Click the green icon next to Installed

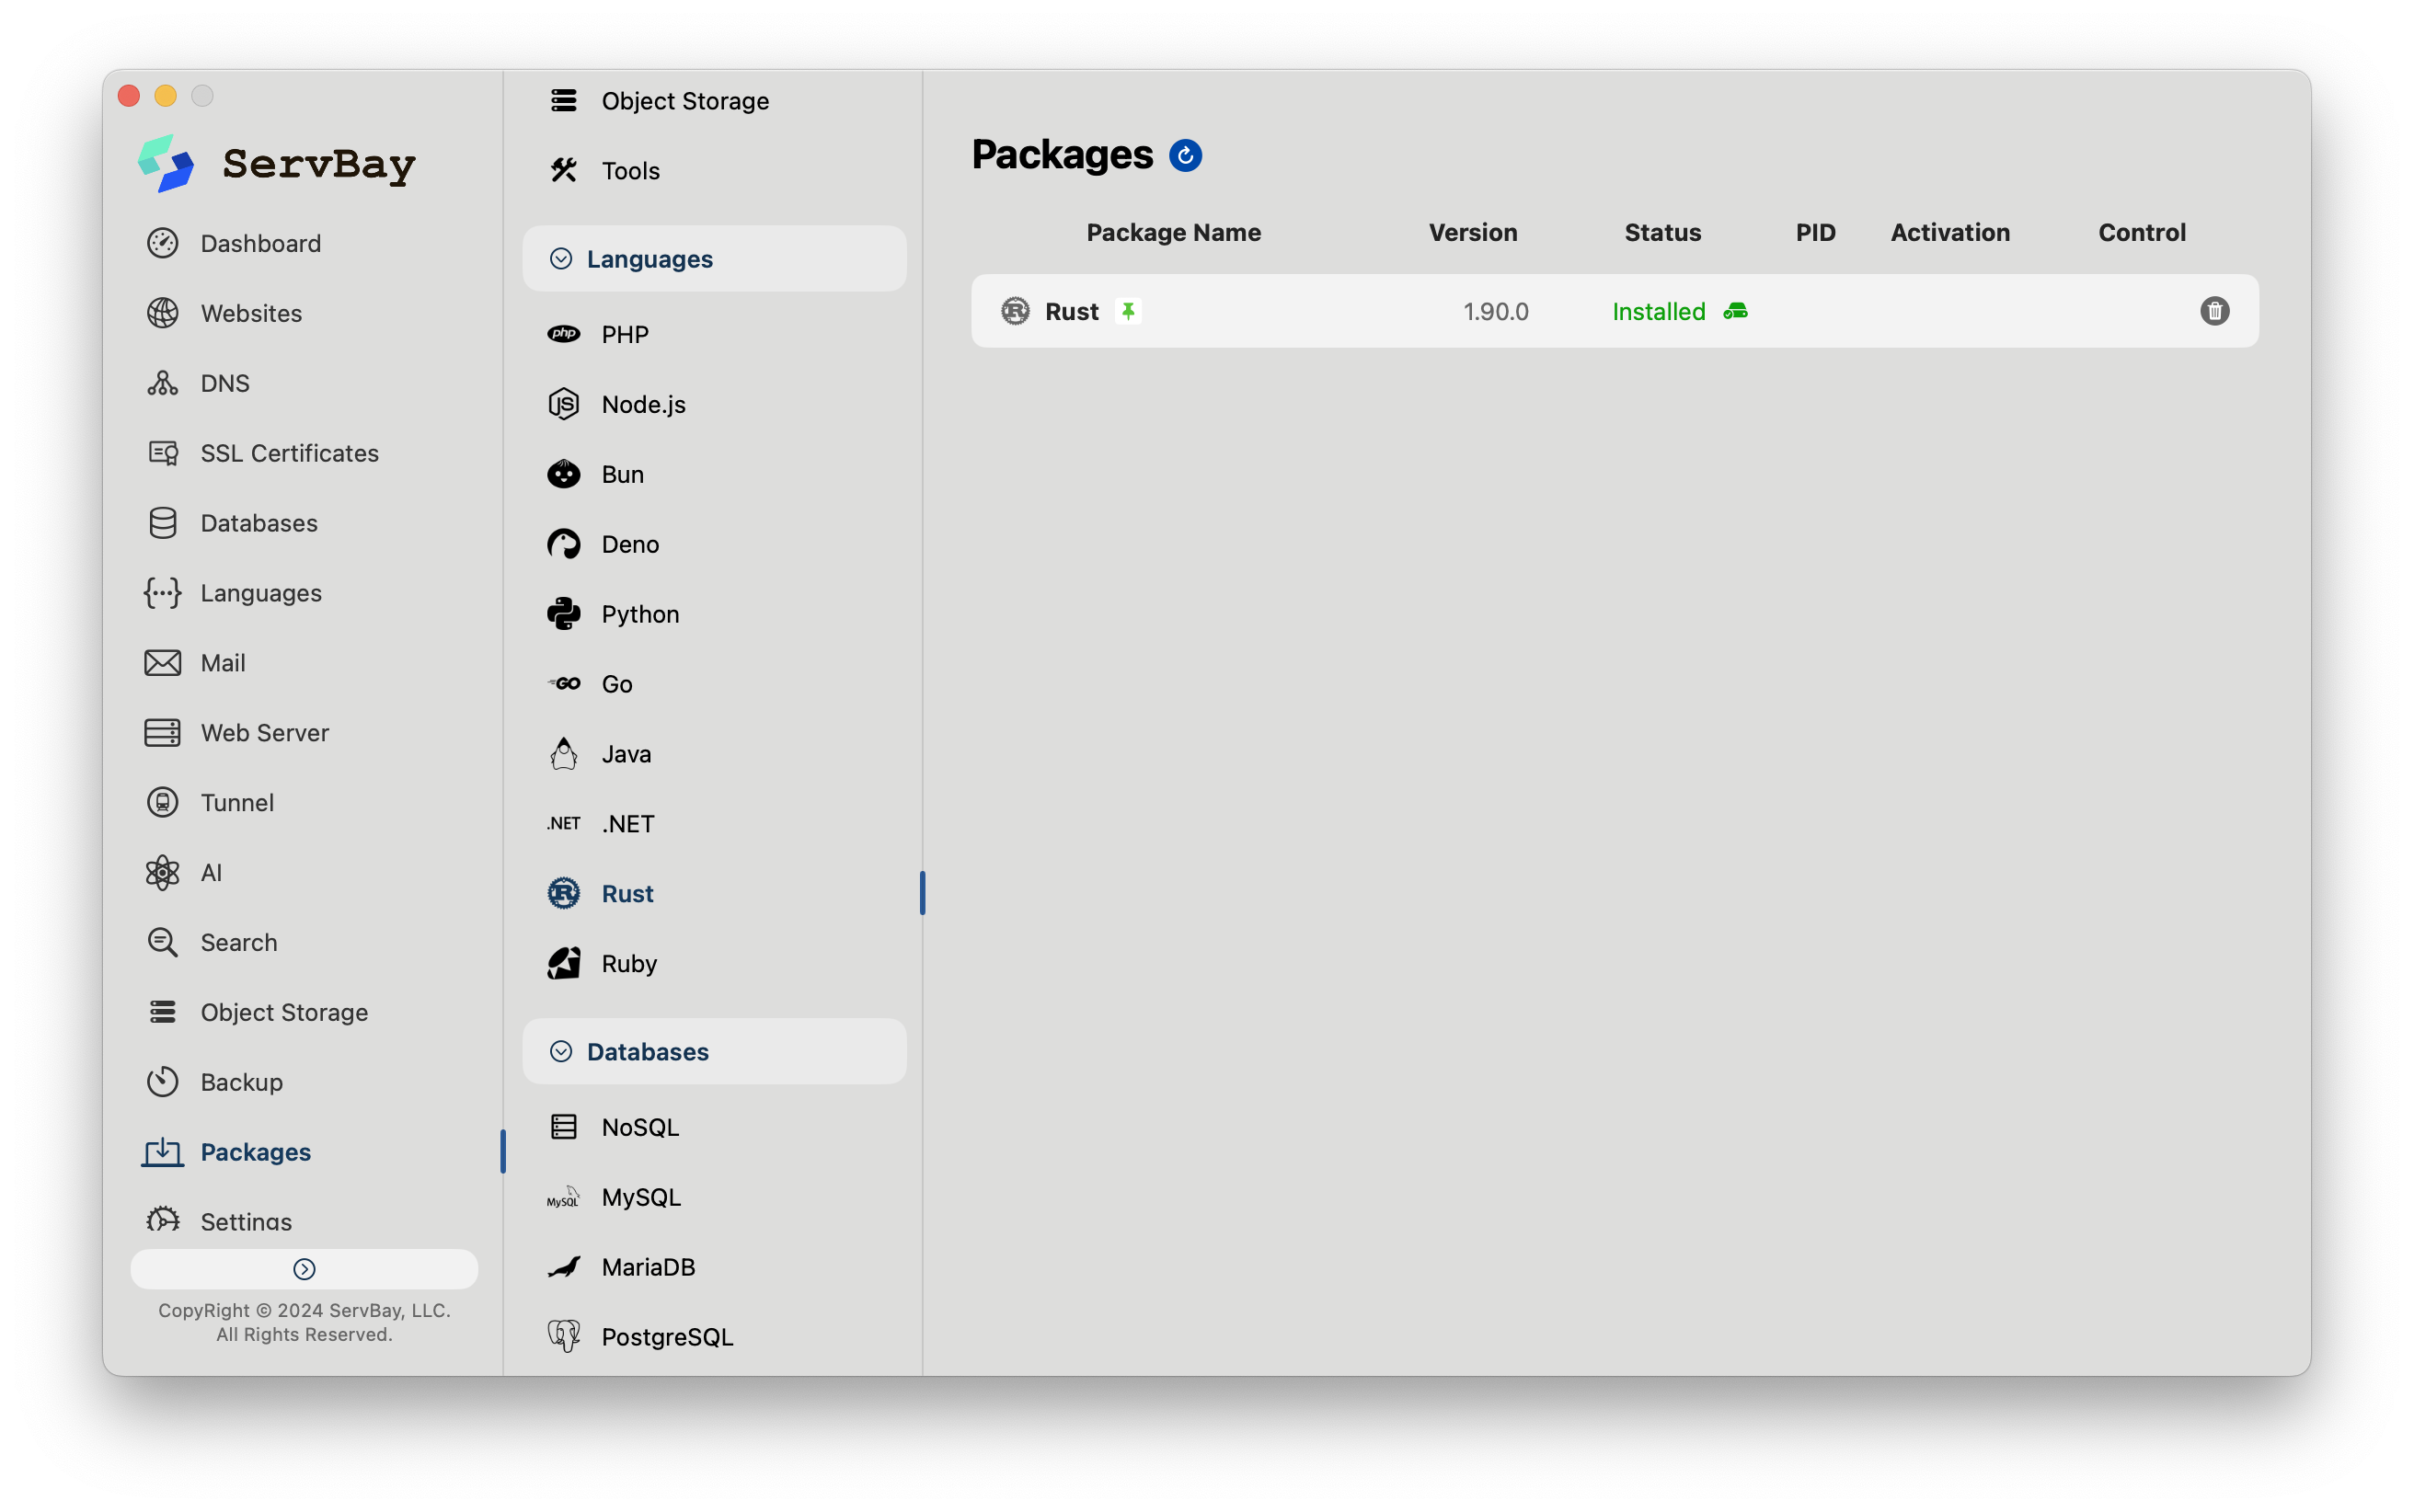click(x=1735, y=311)
